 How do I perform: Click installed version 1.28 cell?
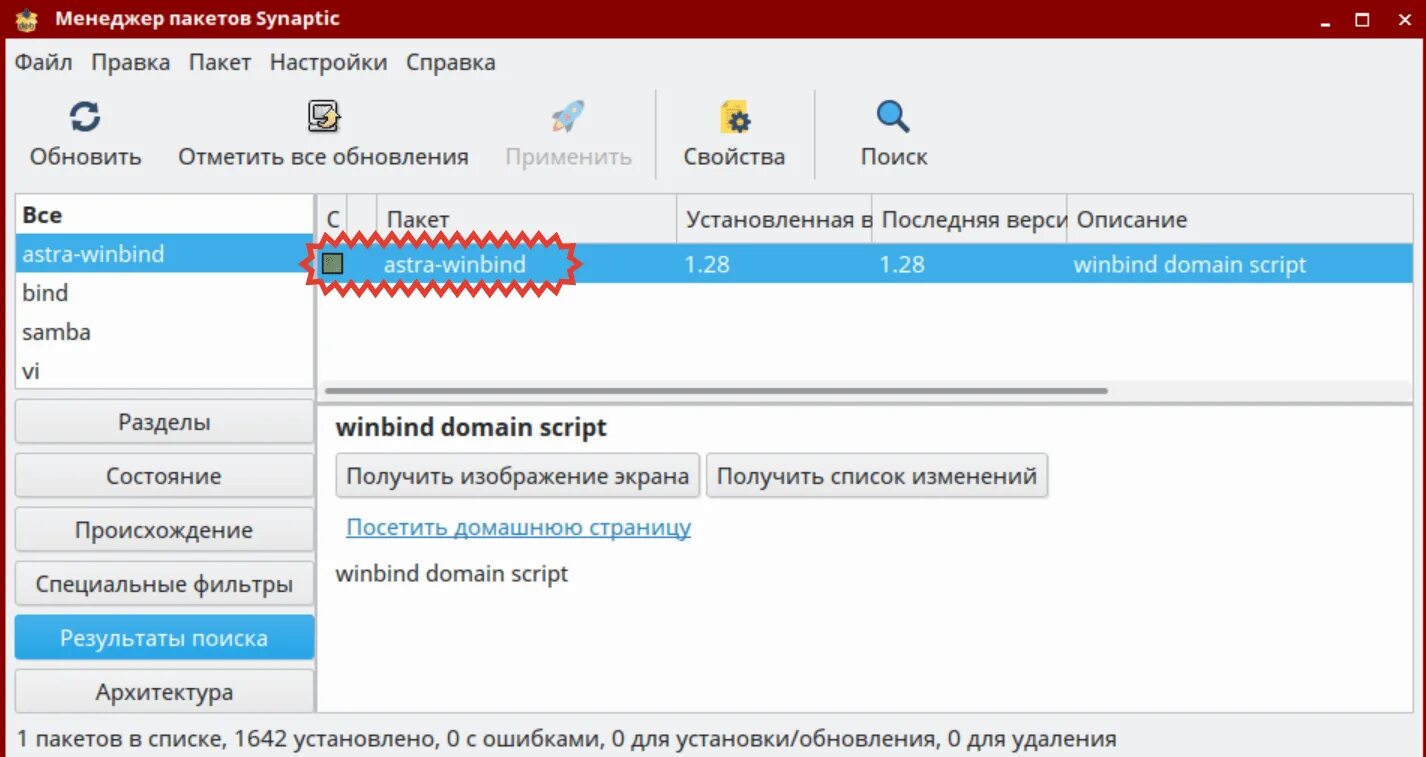(707, 265)
